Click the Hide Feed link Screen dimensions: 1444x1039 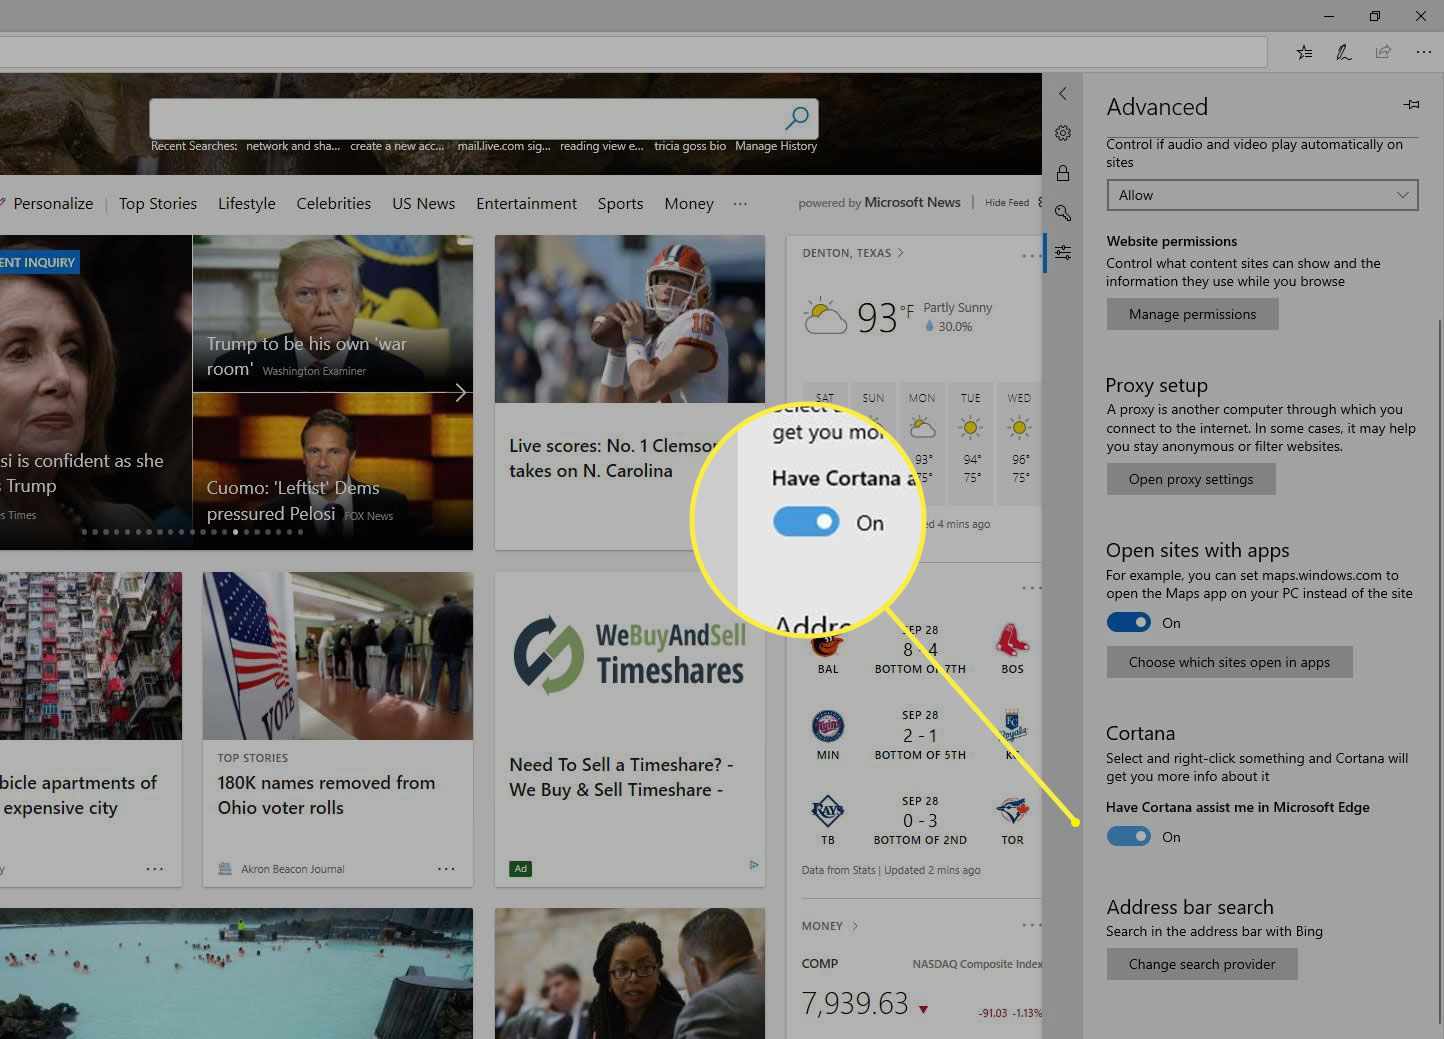[1007, 203]
